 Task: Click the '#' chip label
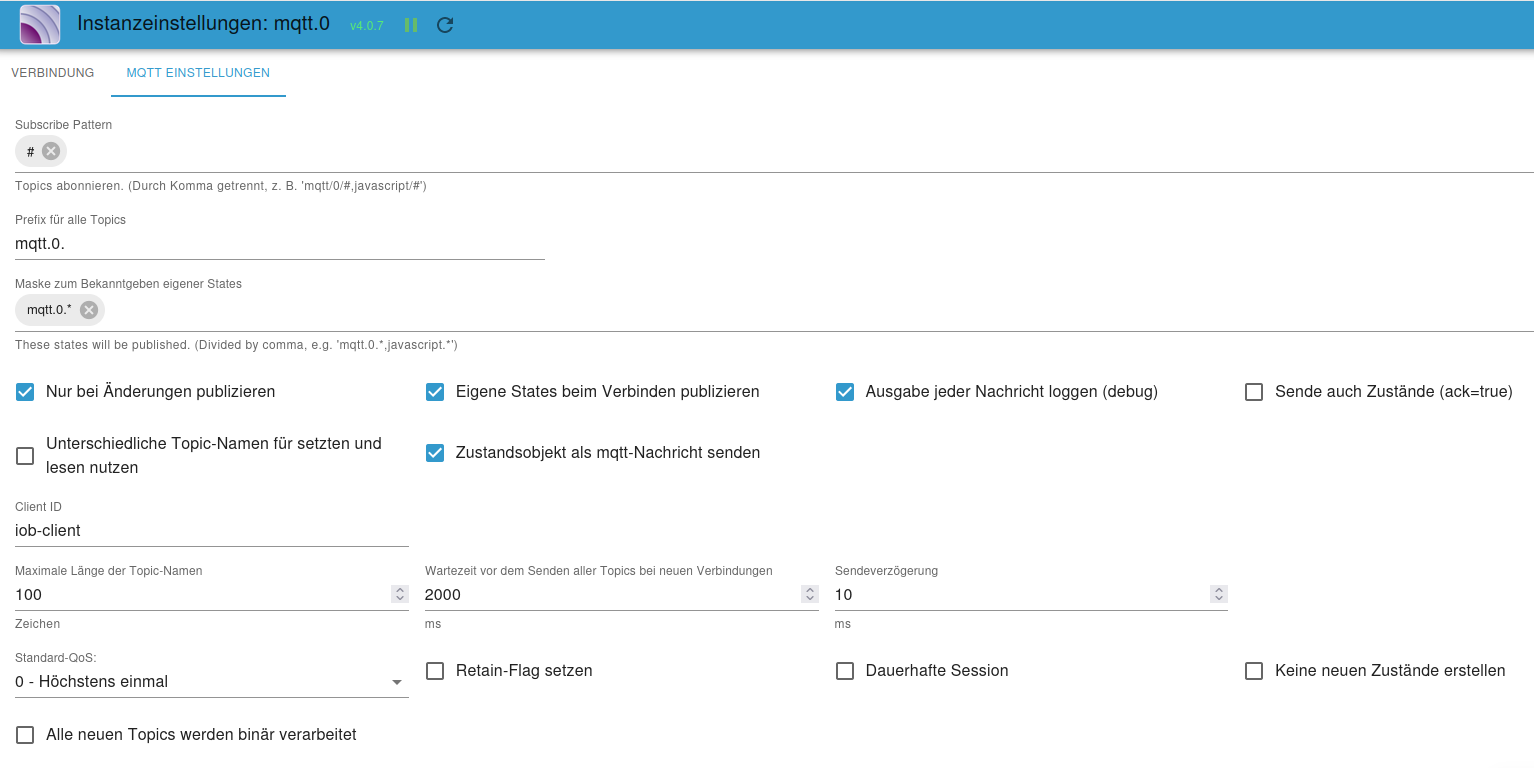31,151
